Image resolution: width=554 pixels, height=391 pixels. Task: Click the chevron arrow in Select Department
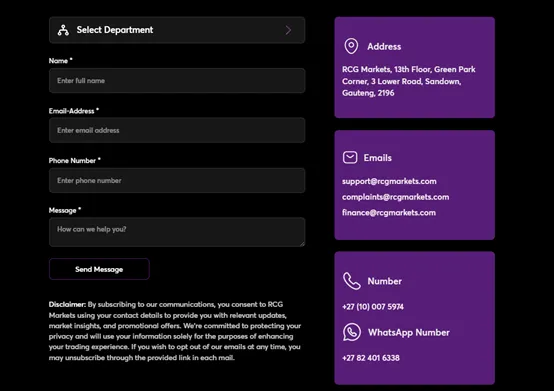288,30
